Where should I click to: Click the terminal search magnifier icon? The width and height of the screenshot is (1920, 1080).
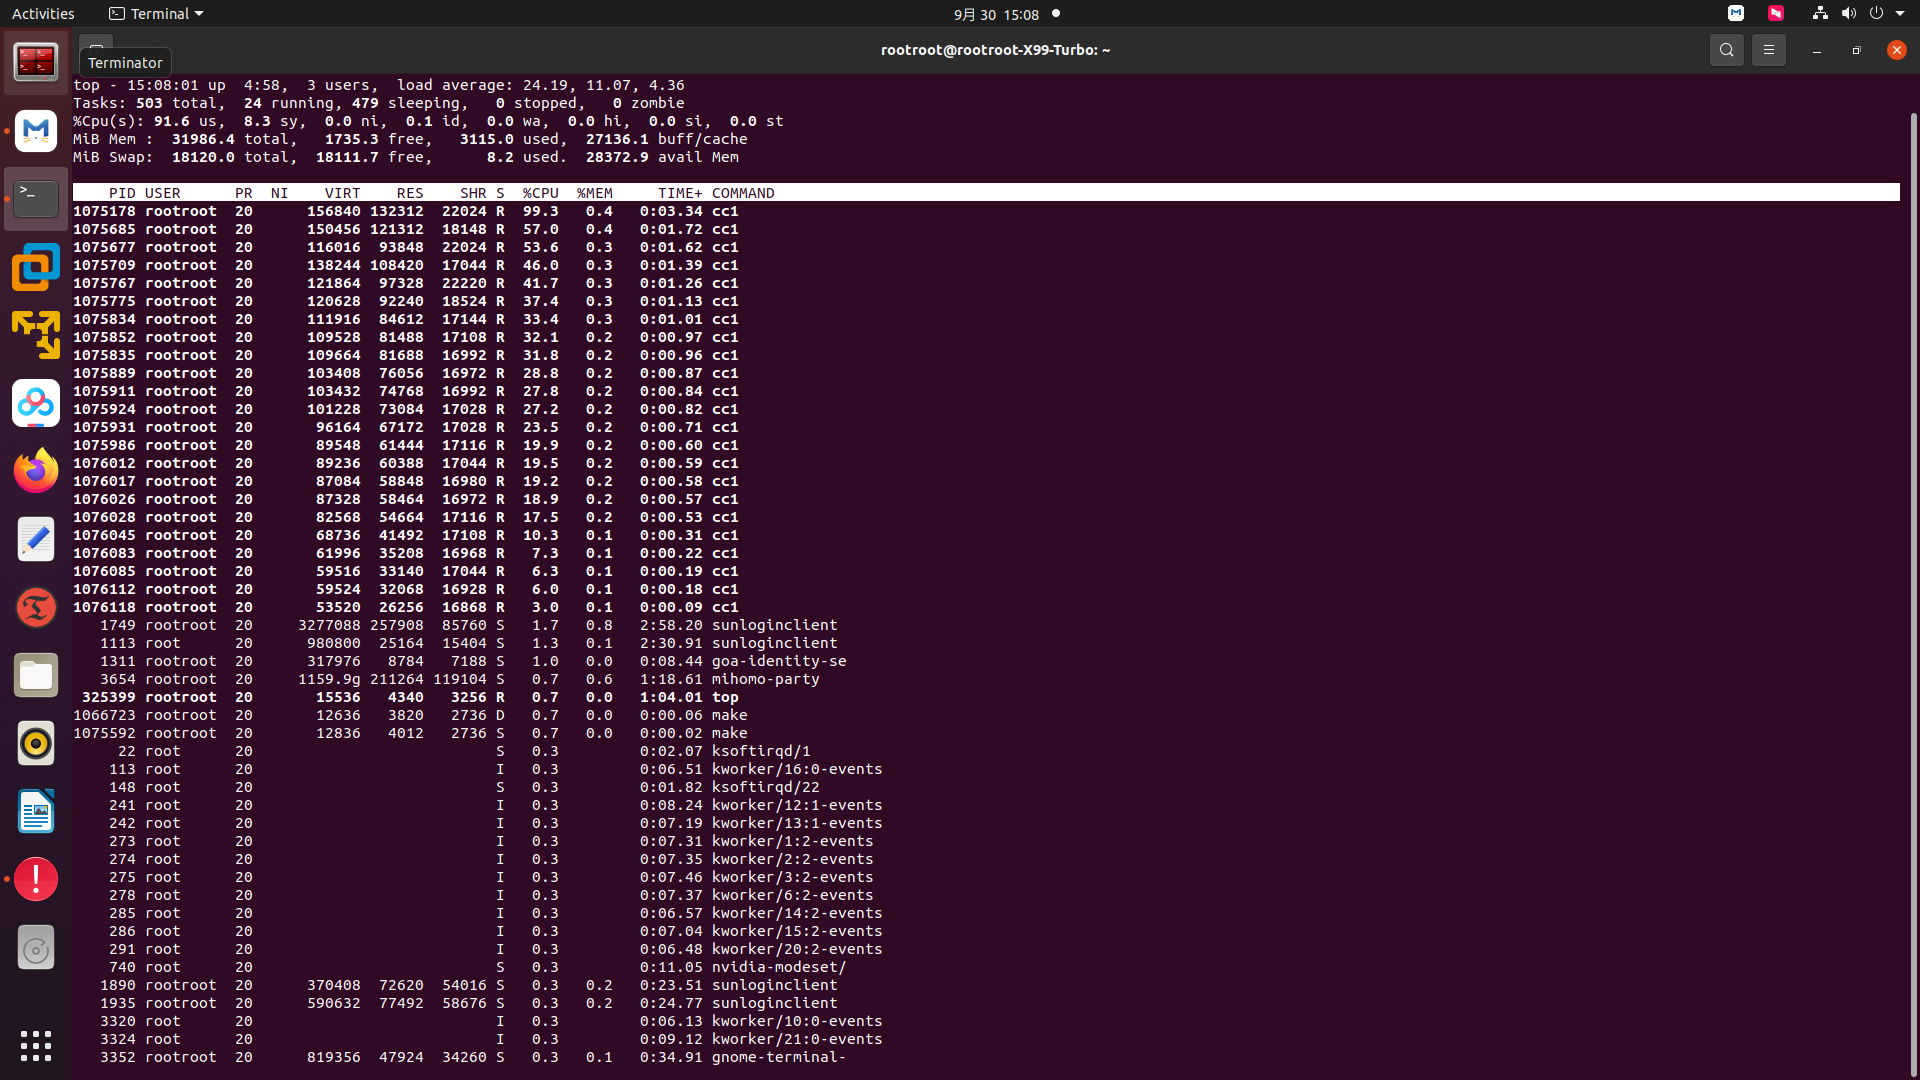pyautogui.click(x=1726, y=50)
